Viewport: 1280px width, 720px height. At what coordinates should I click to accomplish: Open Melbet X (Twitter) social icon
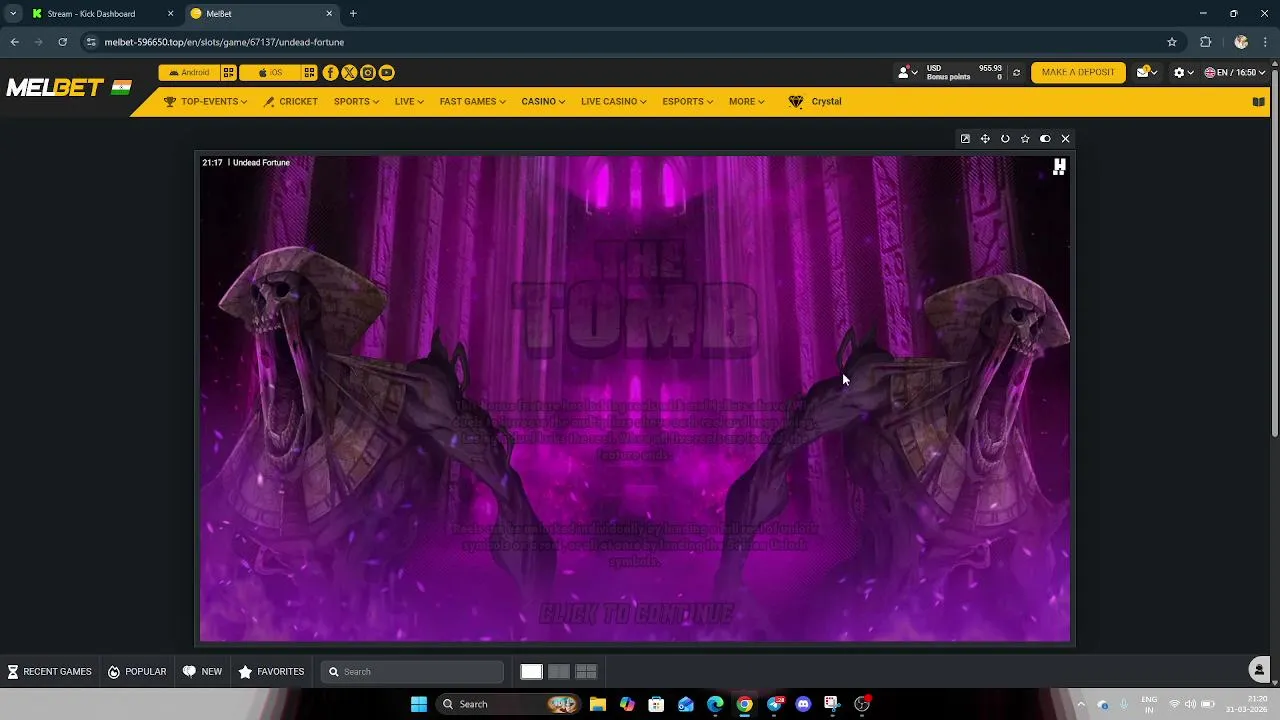(349, 72)
